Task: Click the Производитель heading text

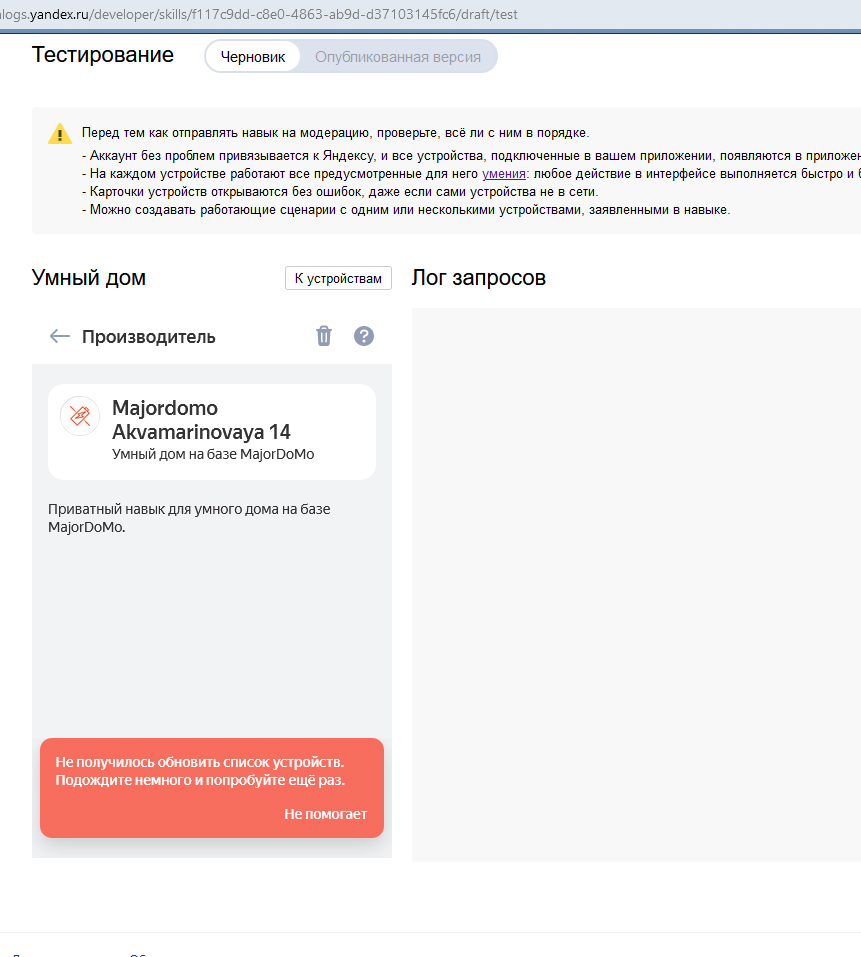Action: pos(149,337)
